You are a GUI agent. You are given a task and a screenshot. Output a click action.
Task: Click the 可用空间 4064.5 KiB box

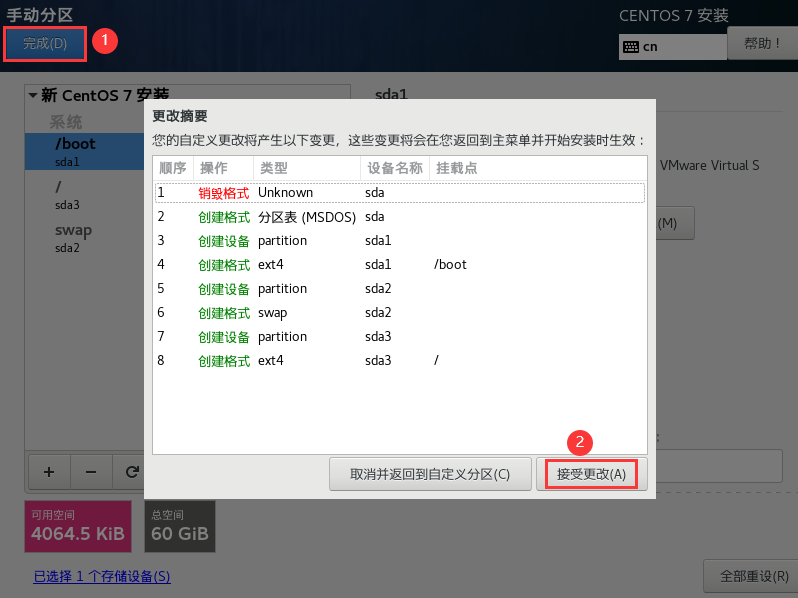[78, 526]
